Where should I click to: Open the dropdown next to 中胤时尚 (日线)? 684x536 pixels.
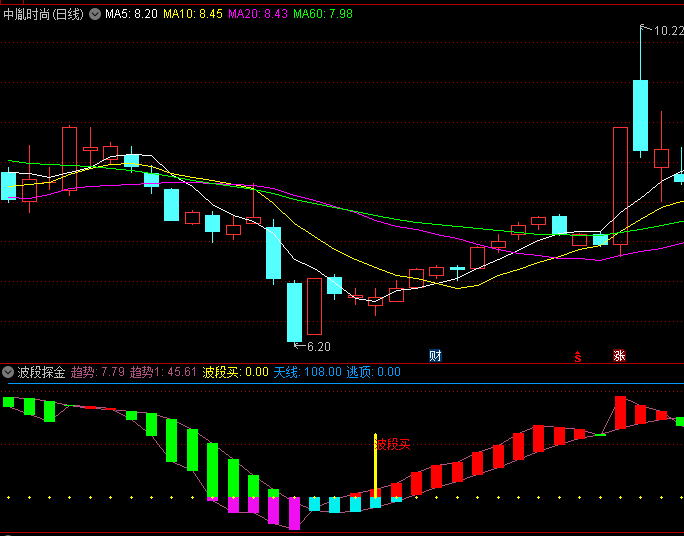click(x=95, y=14)
